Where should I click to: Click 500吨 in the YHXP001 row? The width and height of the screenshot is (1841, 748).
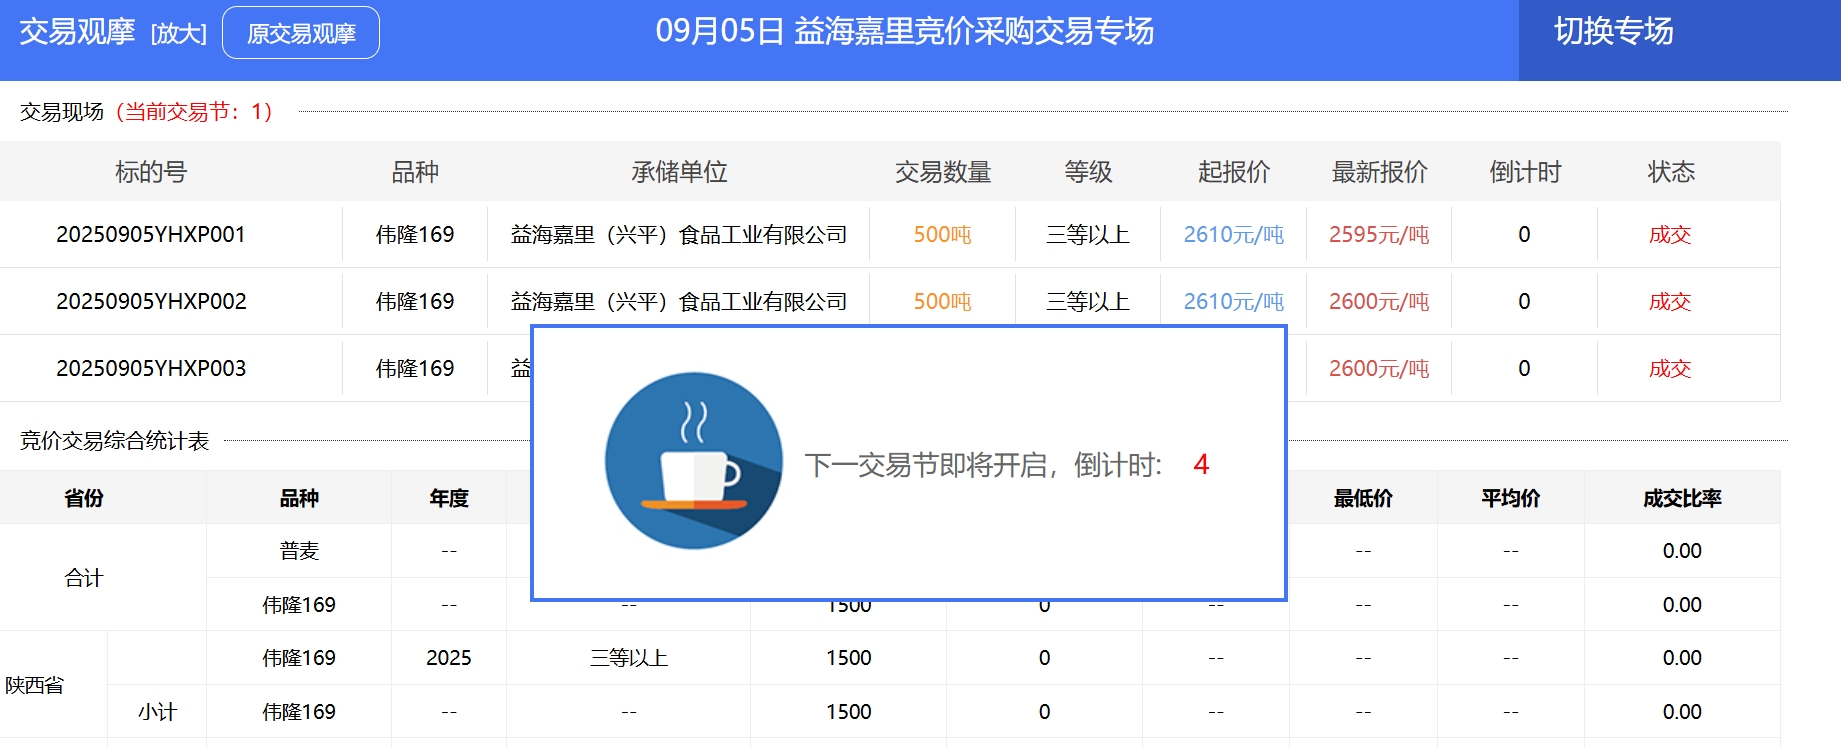click(x=942, y=234)
